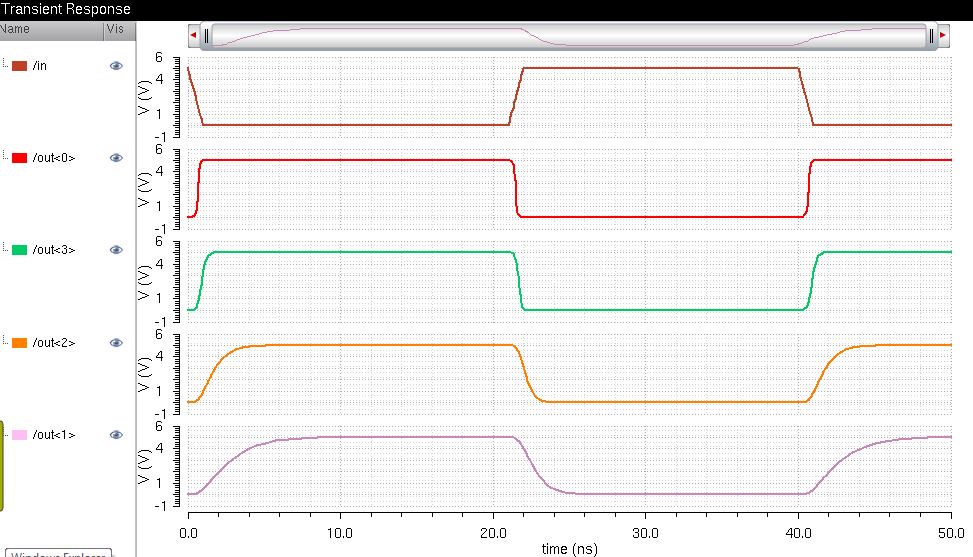Click the pink swatch for /out<1>
This screenshot has height=557, width=973.
coord(19,435)
